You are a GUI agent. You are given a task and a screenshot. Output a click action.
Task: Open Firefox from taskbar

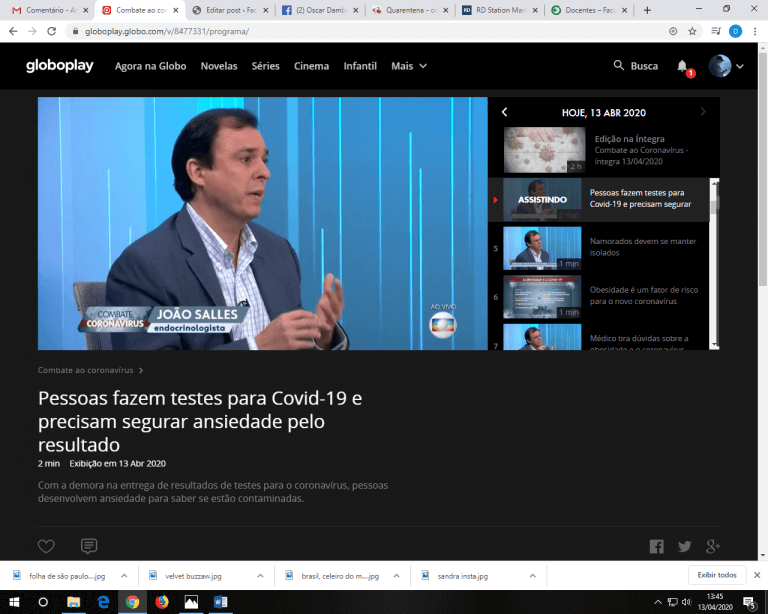click(x=162, y=602)
